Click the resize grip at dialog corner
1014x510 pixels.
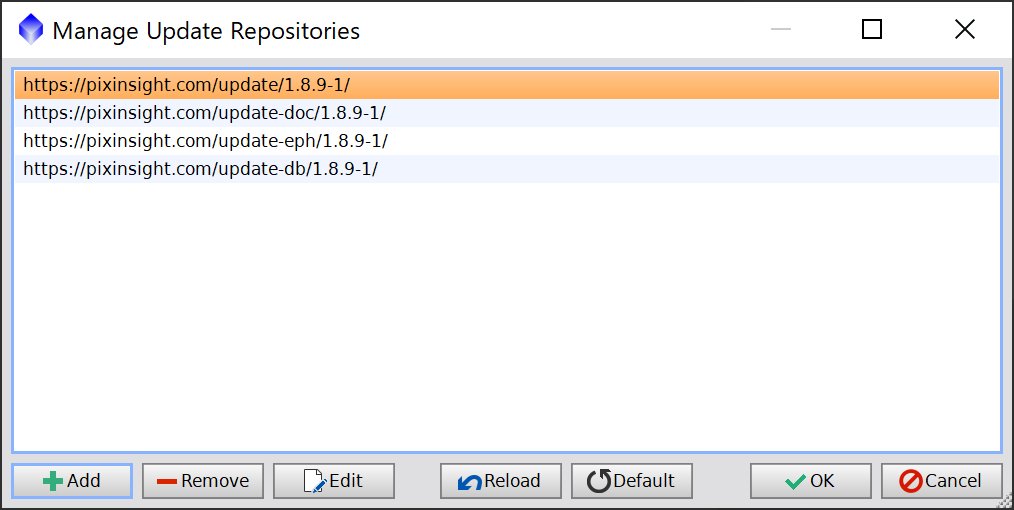tap(1006, 502)
